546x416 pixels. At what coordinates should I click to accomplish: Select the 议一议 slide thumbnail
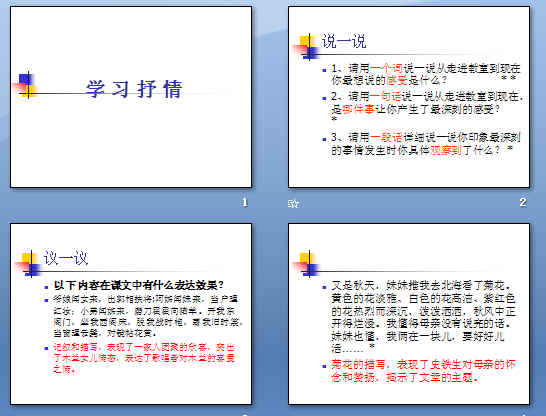[131, 314]
